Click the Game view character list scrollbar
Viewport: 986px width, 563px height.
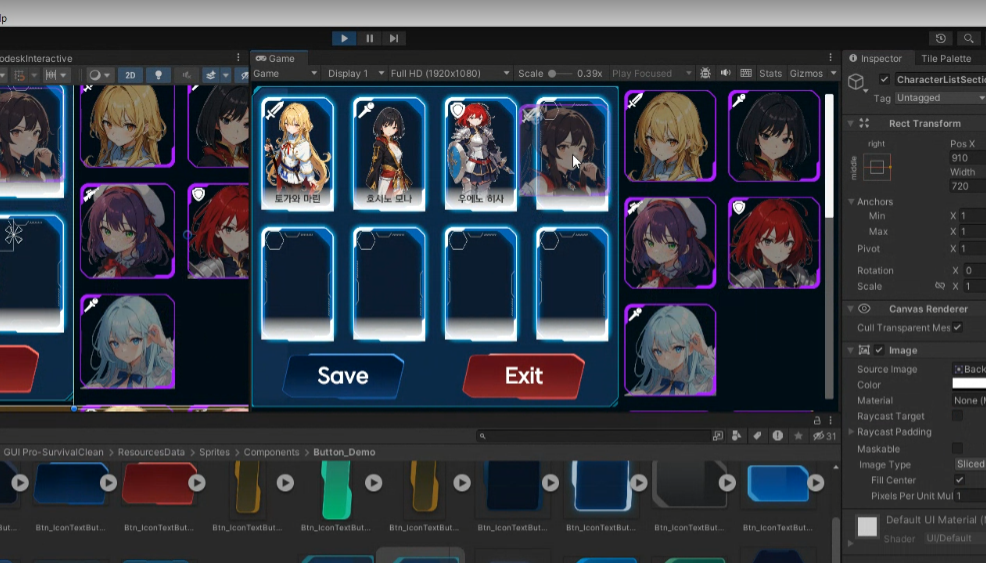(x=829, y=154)
